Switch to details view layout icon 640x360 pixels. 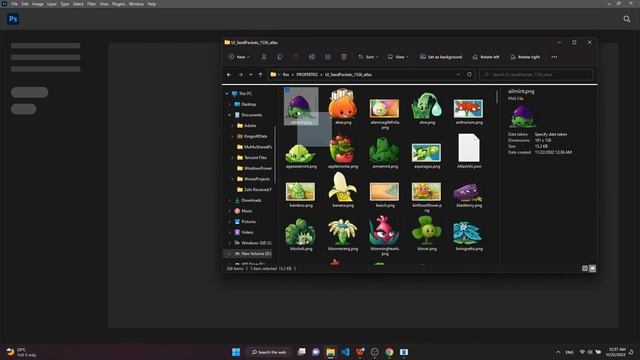[585, 268]
